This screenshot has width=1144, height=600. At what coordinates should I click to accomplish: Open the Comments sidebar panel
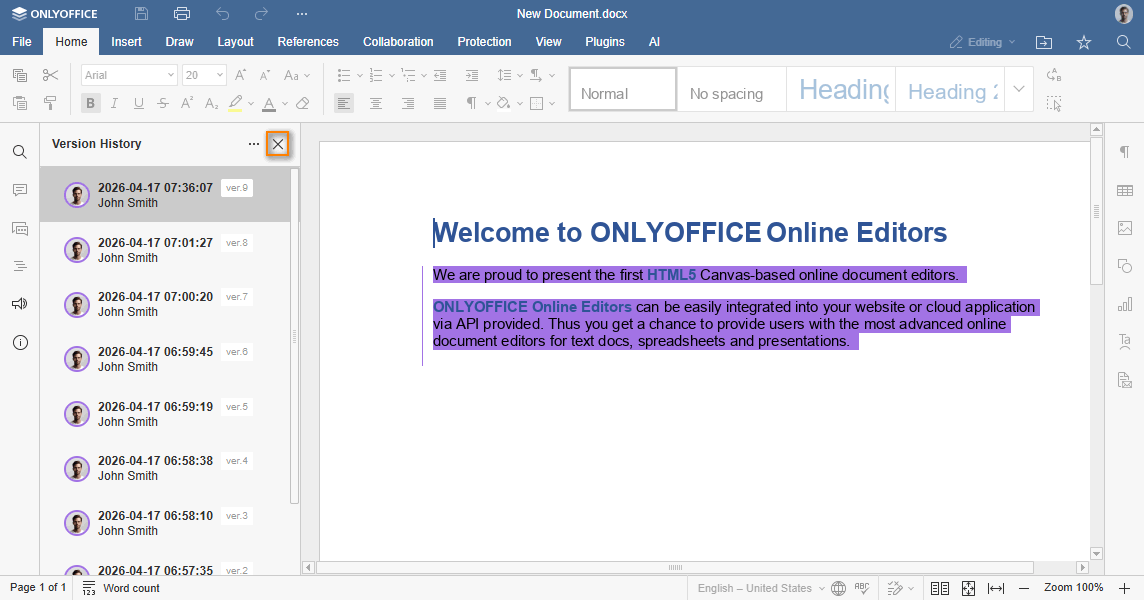coord(20,190)
